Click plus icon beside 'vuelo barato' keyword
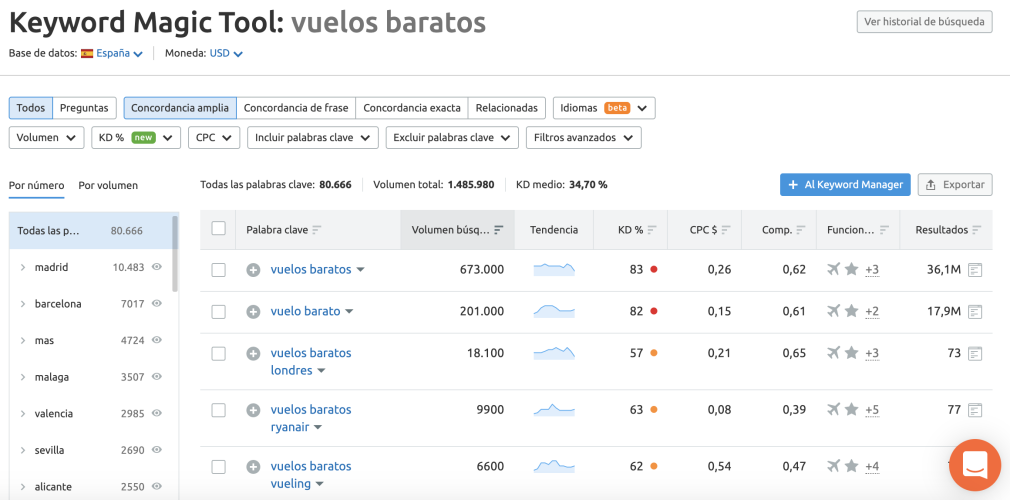Viewport: 1010px width, 500px height. (x=253, y=312)
